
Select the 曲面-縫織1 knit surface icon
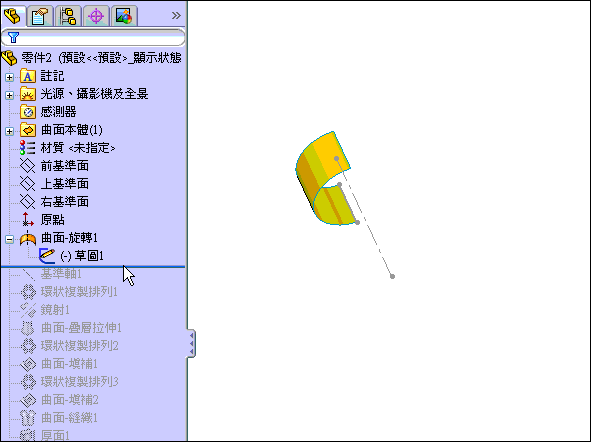28,418
